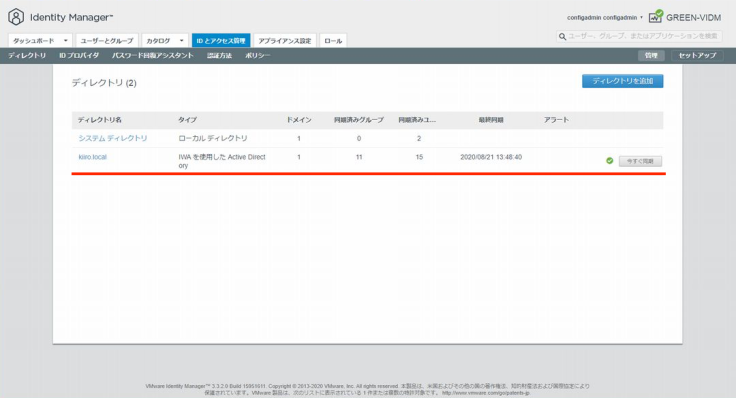Click the アラート column header
Screen dimensions: 736x398
[x=556, y=120]
